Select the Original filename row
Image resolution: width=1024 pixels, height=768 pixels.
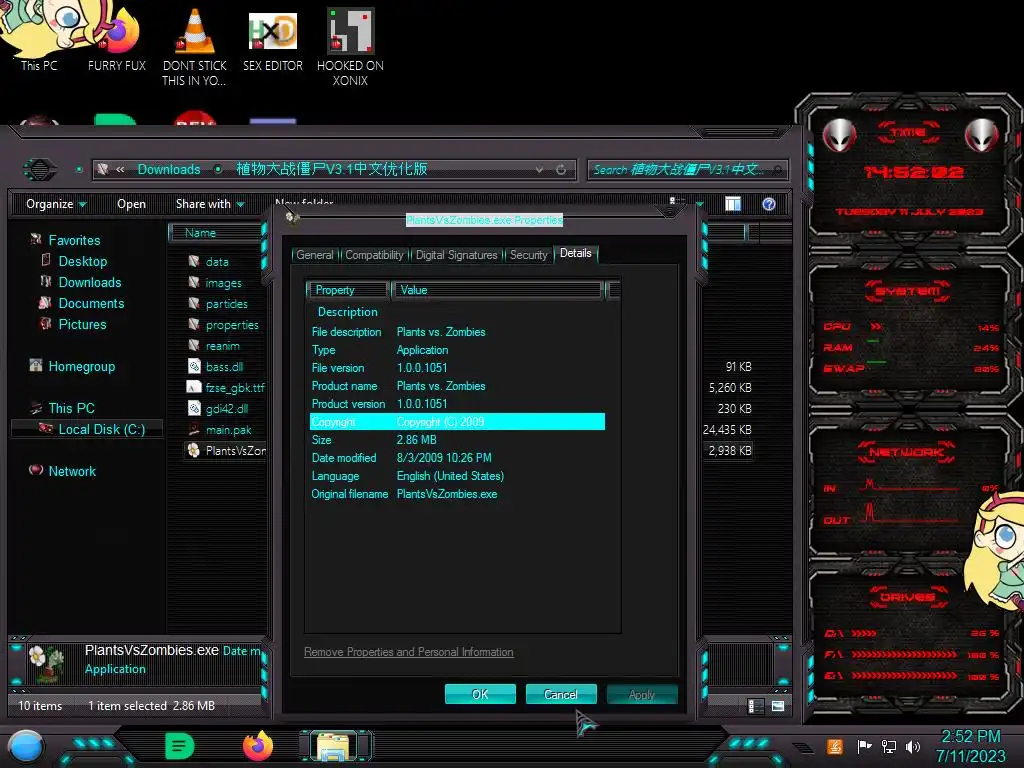coord(457,494)
